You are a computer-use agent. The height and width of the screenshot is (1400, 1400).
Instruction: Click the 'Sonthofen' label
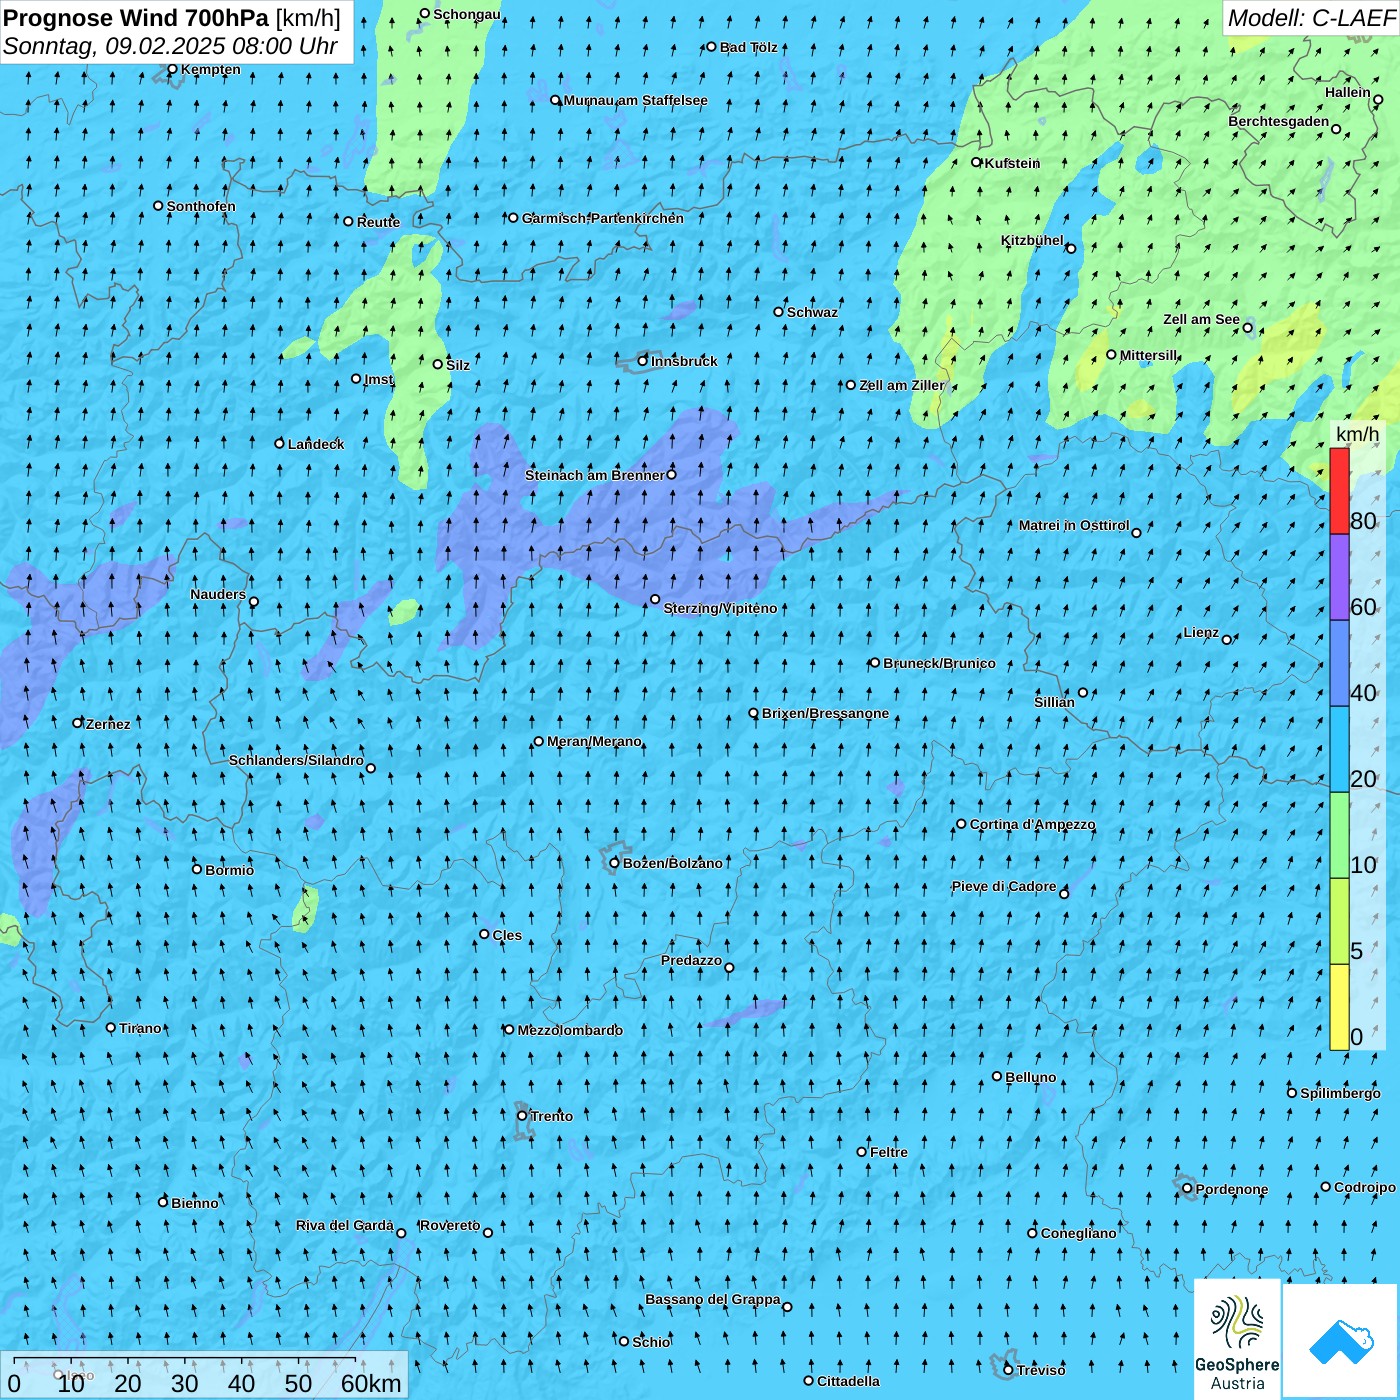click(201, 206)
